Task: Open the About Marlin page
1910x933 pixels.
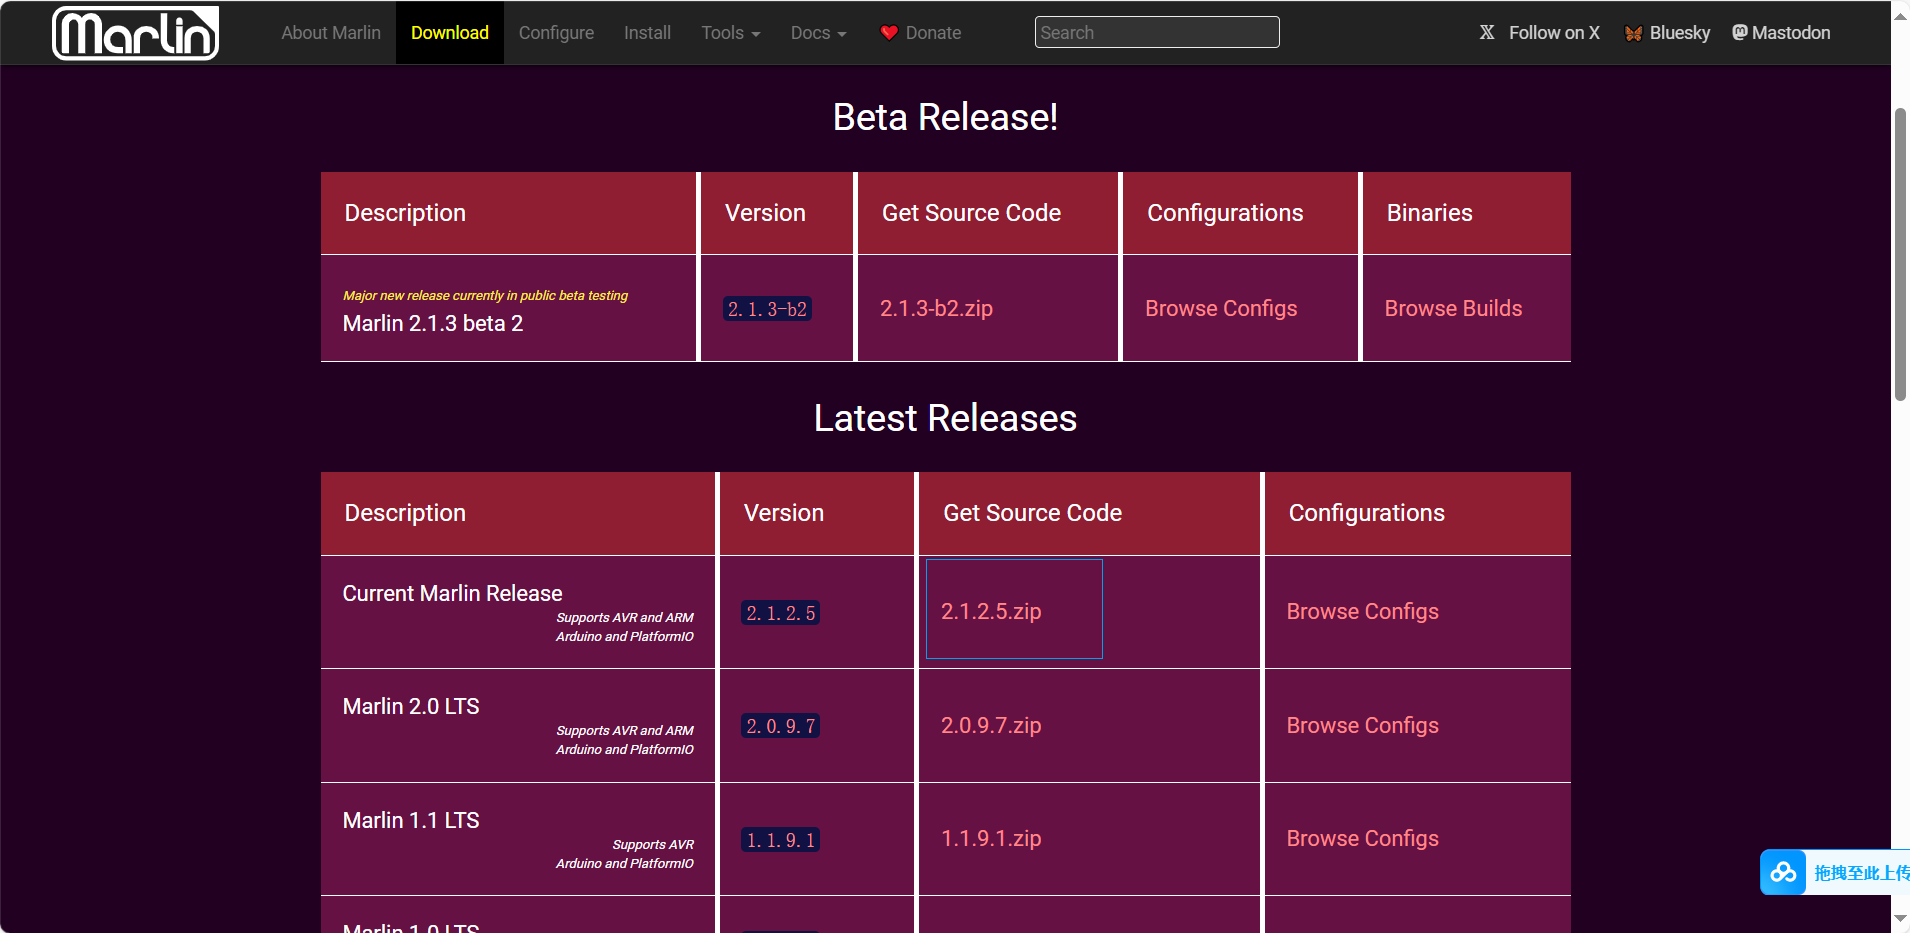Action: [x=331, y=33]
